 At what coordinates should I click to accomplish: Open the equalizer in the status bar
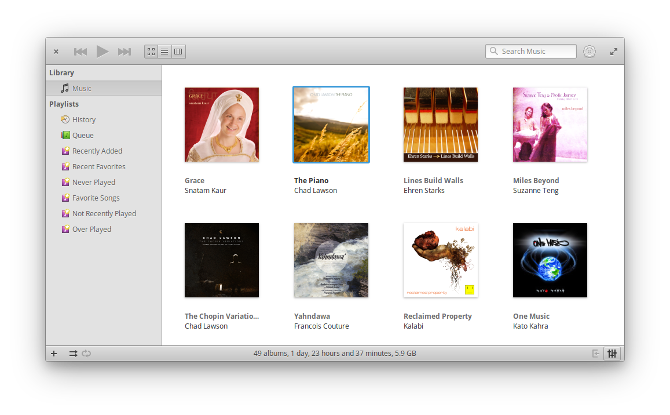click(x=612, y=353)
